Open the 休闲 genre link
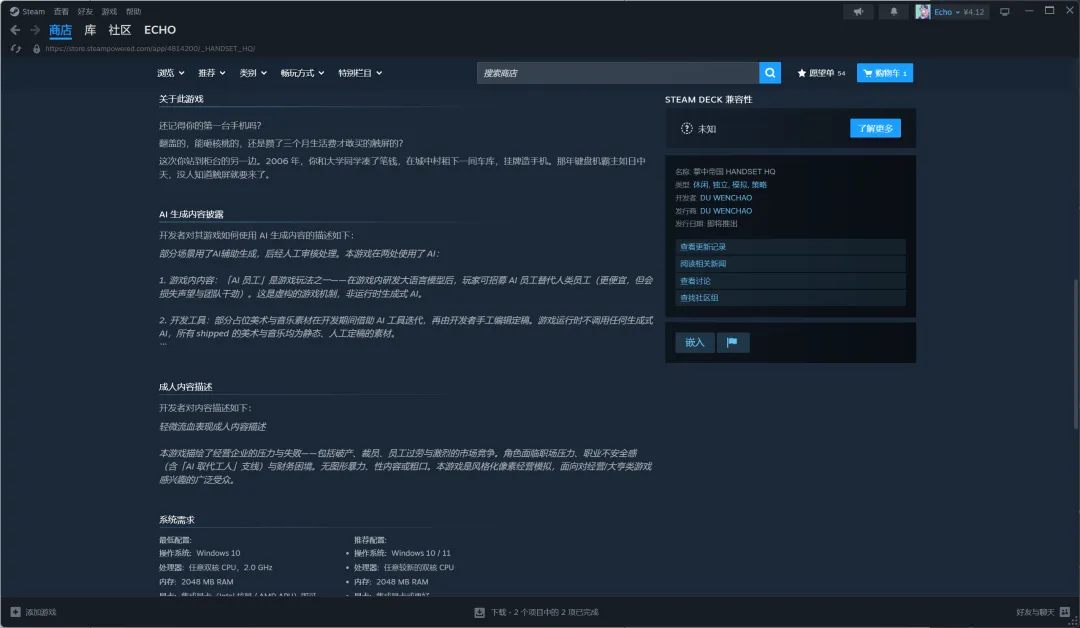 click(700, 185)
